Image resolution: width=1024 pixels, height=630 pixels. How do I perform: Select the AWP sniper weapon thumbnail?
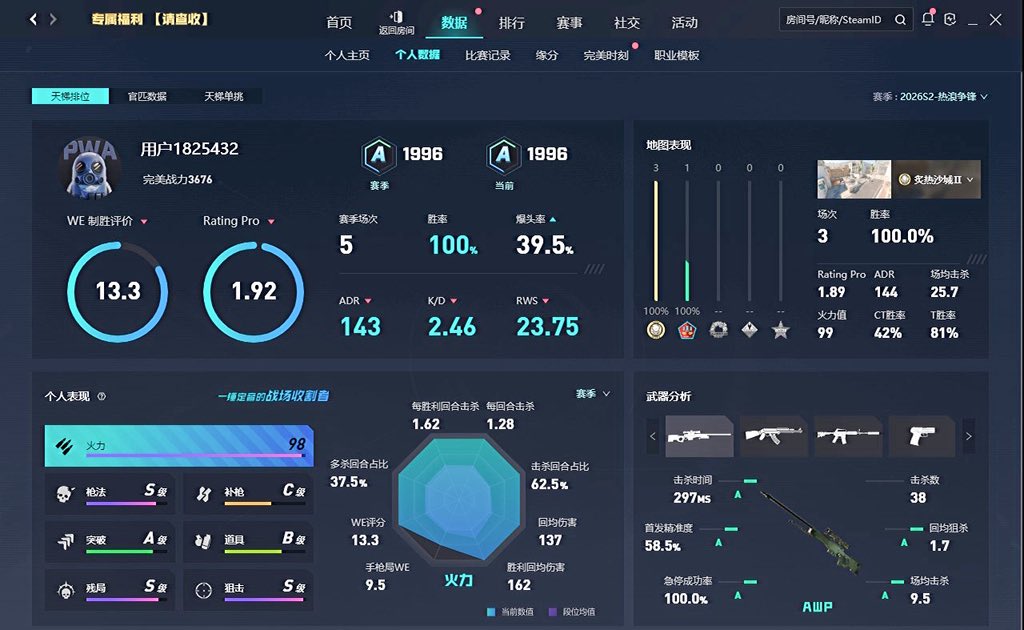tap(699, 436)
